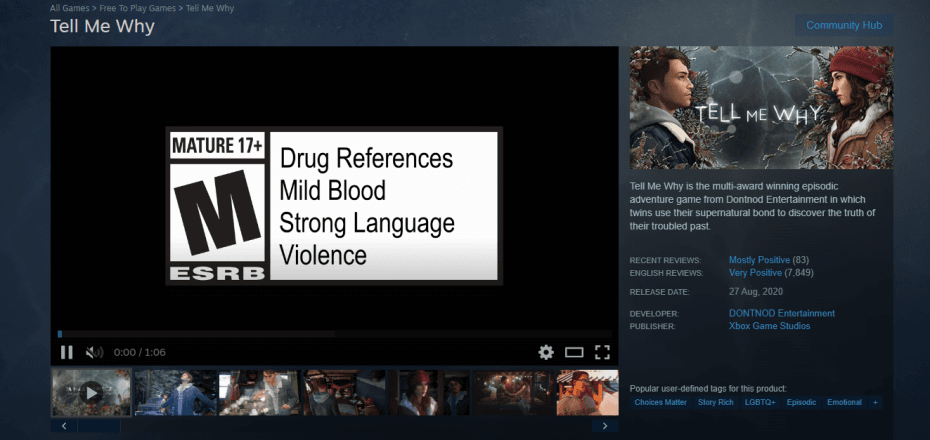The image size is (930, 440).
Task: Open Xbox Game Studios publisher page
Action: (769, 326)
